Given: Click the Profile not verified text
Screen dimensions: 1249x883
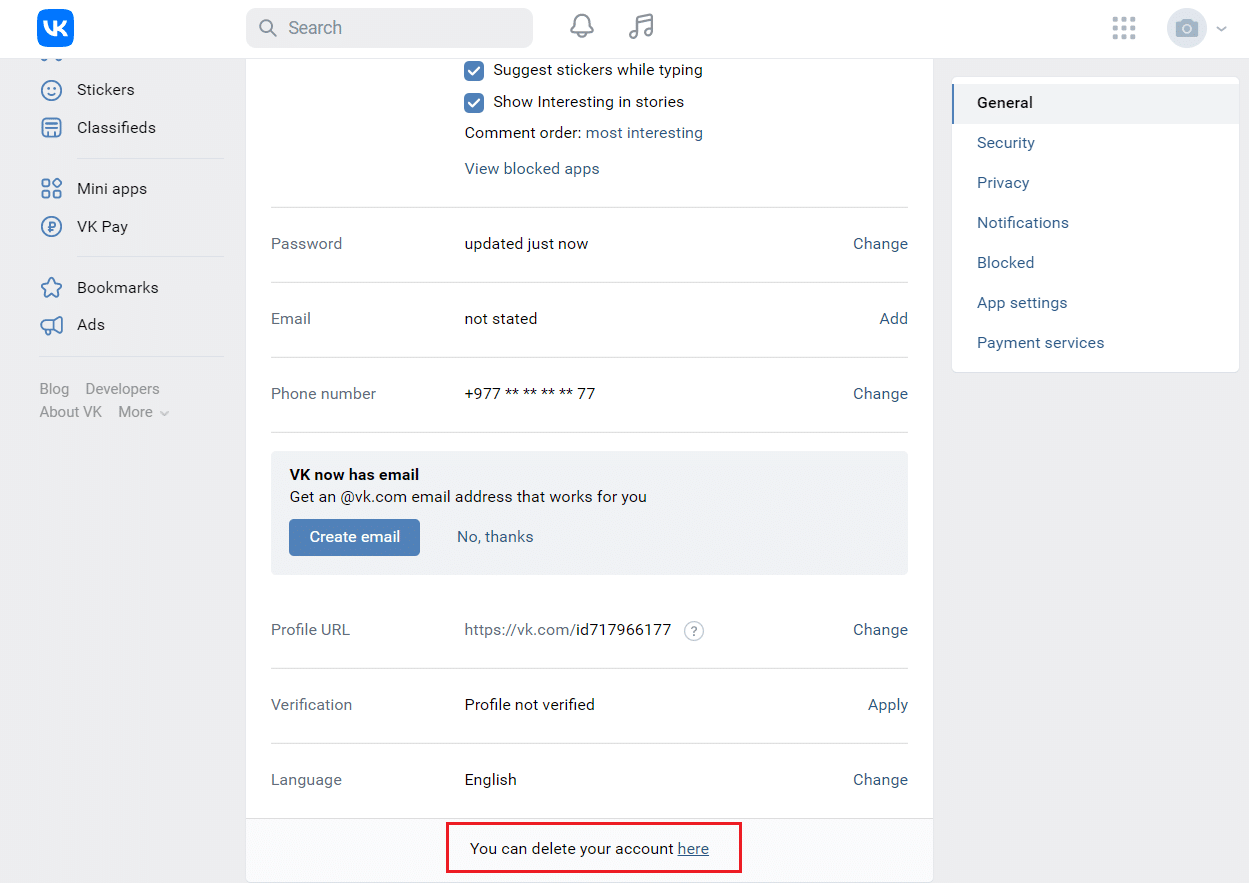Looking at the screenshot, I should (x=529, y=705).
